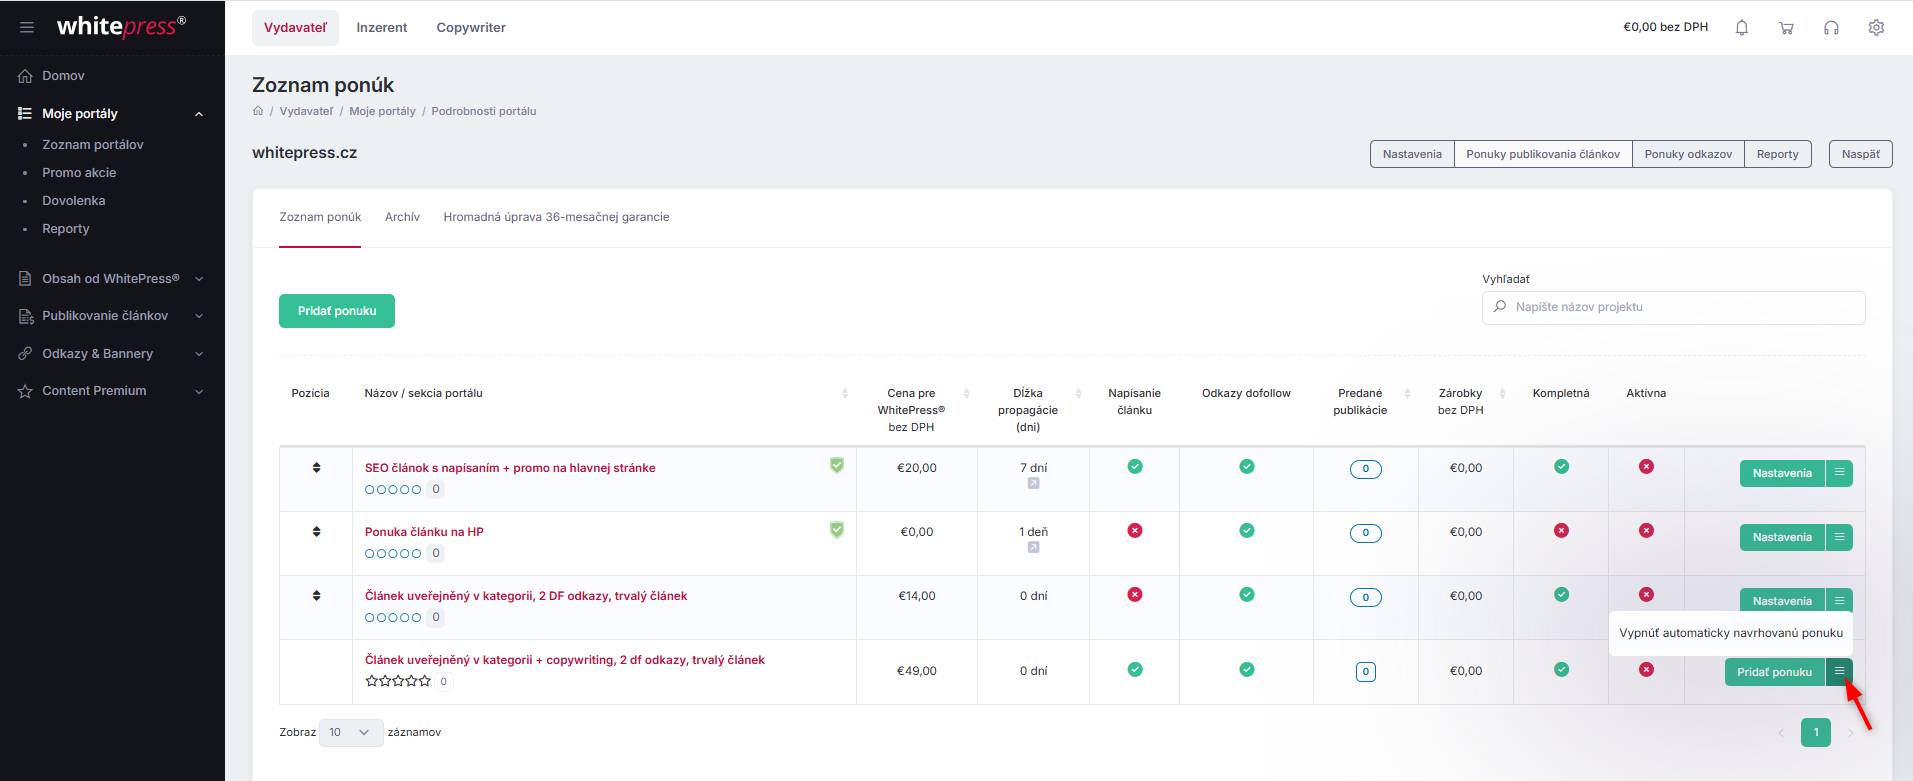Open the notifications bell

pyautogui.click(x=1741, y=27)
